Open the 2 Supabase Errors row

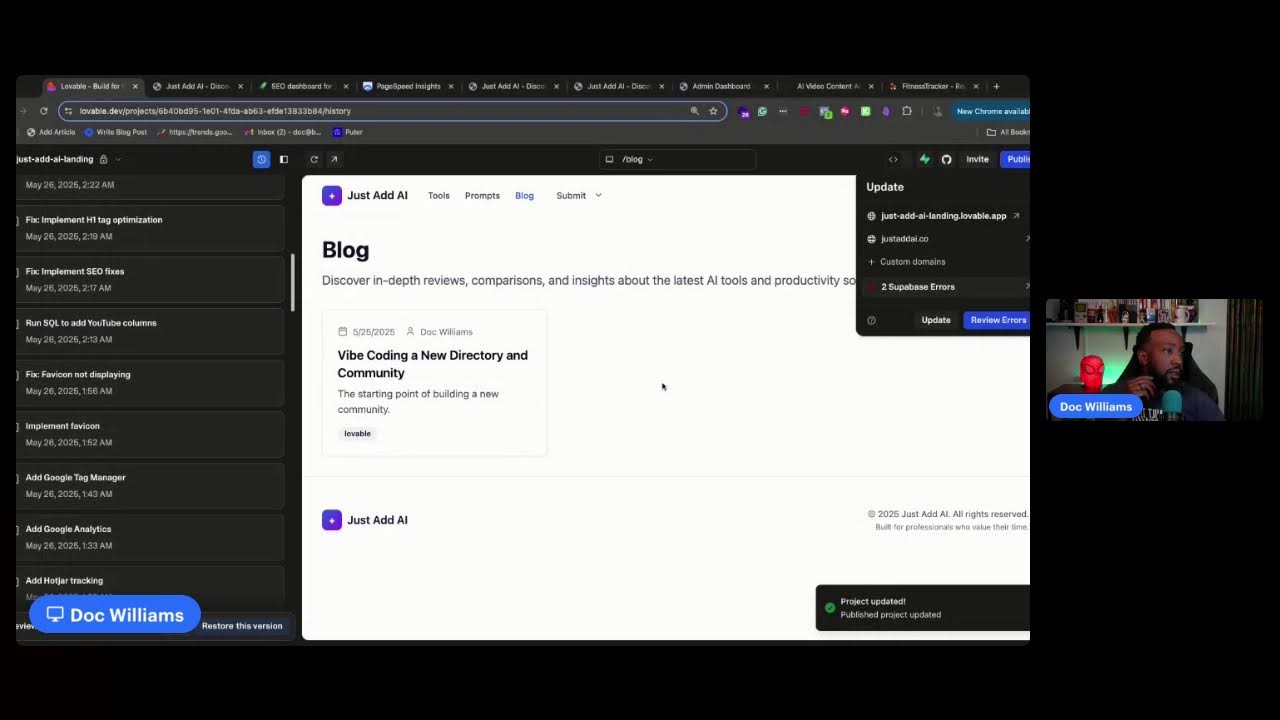click(944, 287)
